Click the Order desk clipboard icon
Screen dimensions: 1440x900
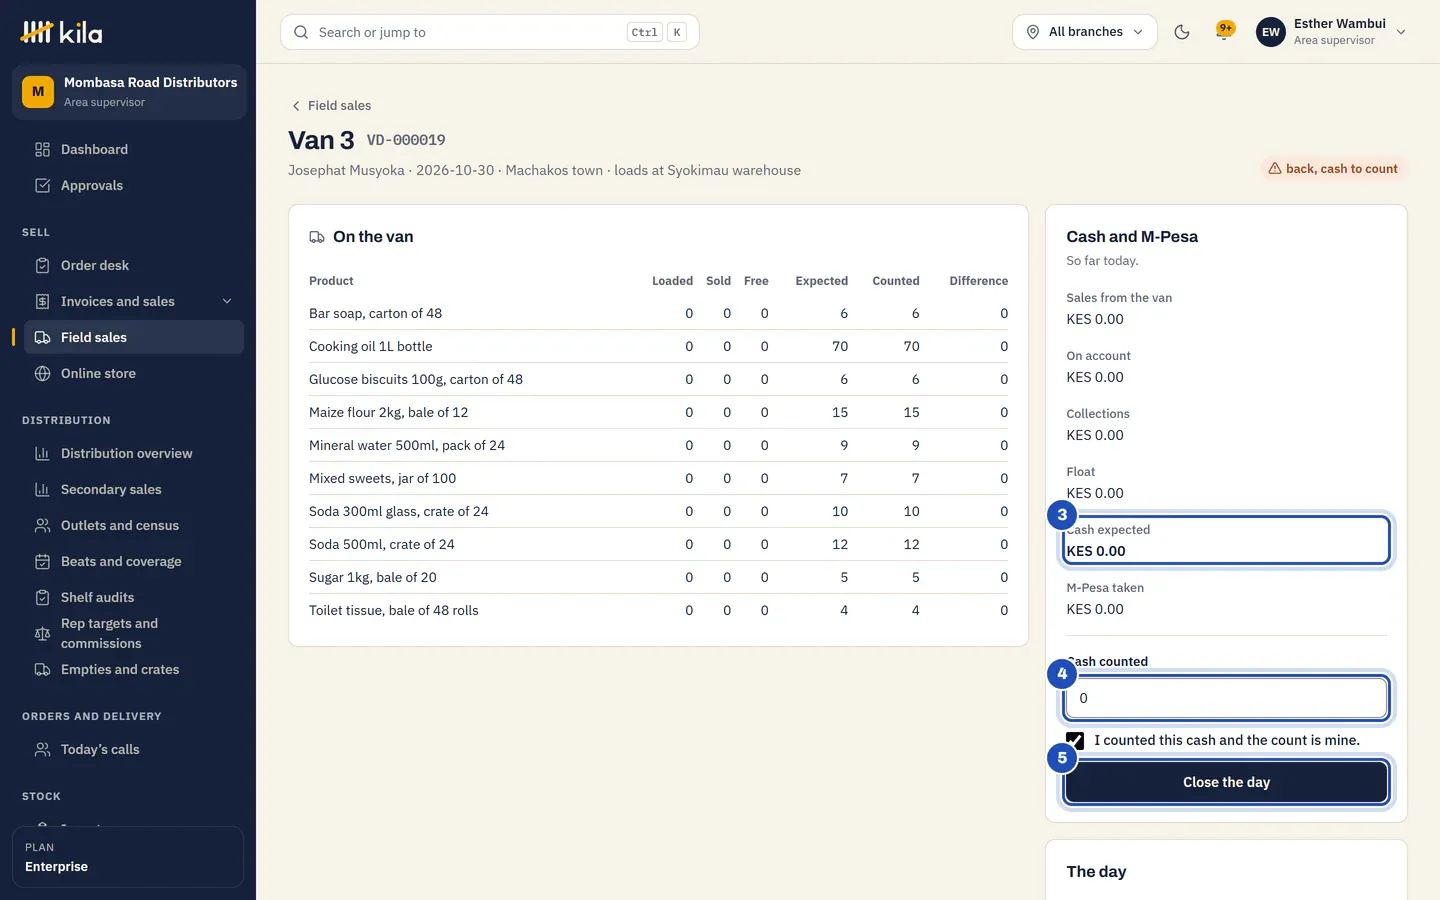coord(42,266)
